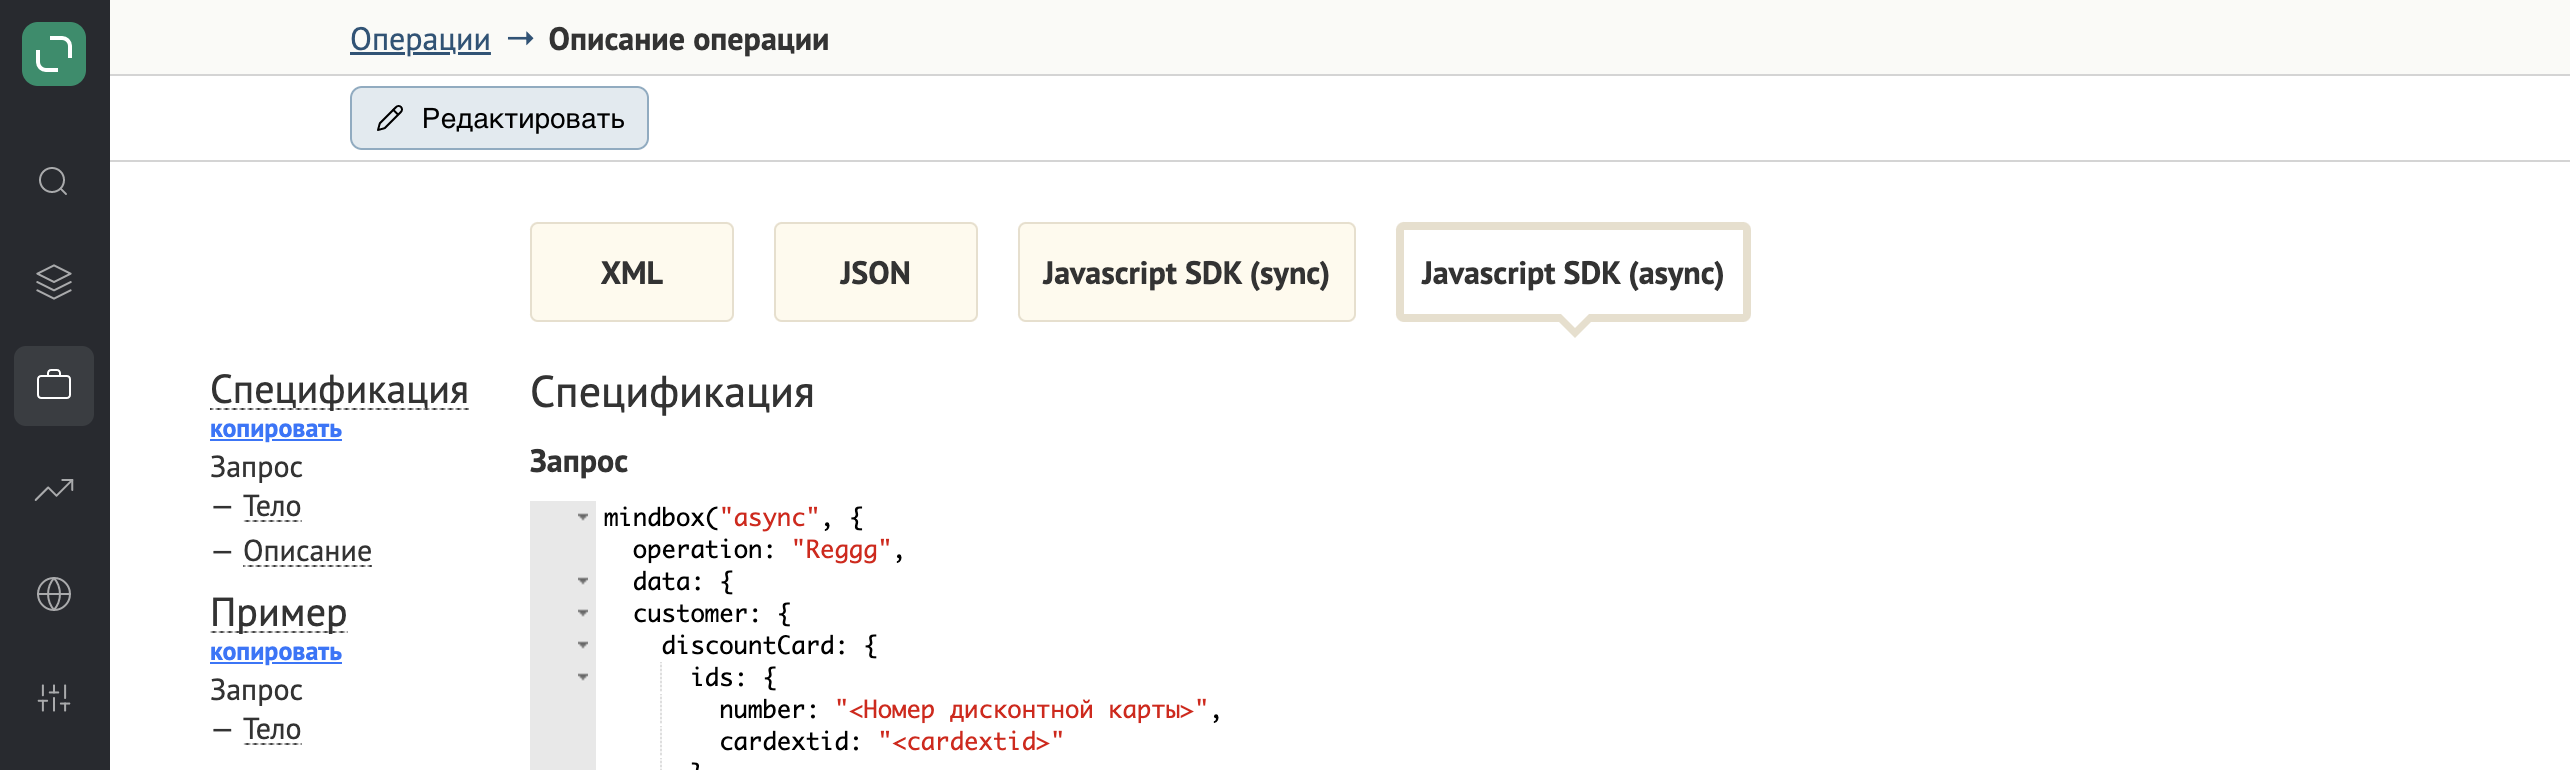The height and width of the screenshot is (770, 2570).
Task: Go to the Операции breadcrumb link
Action: 420,40
